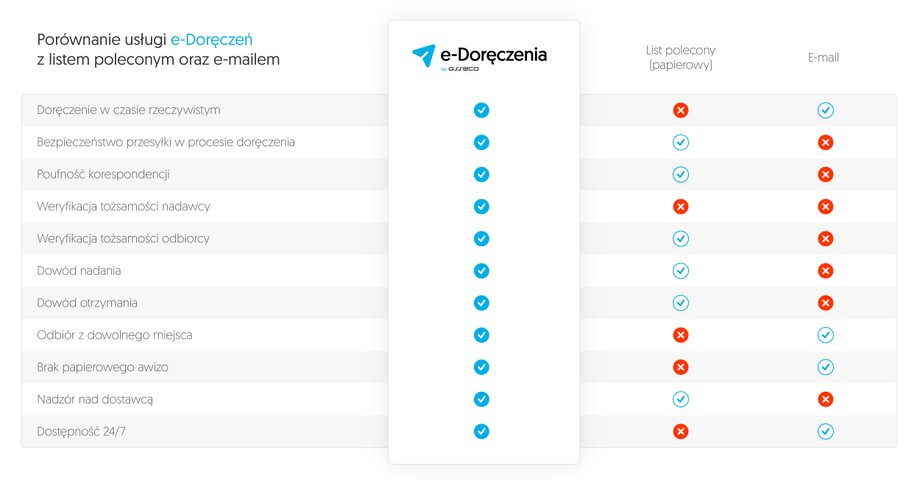Click the blue e-Doręczeń text in the title
The height and width of the screenshot is (480, 920).
tap(212, 40)
